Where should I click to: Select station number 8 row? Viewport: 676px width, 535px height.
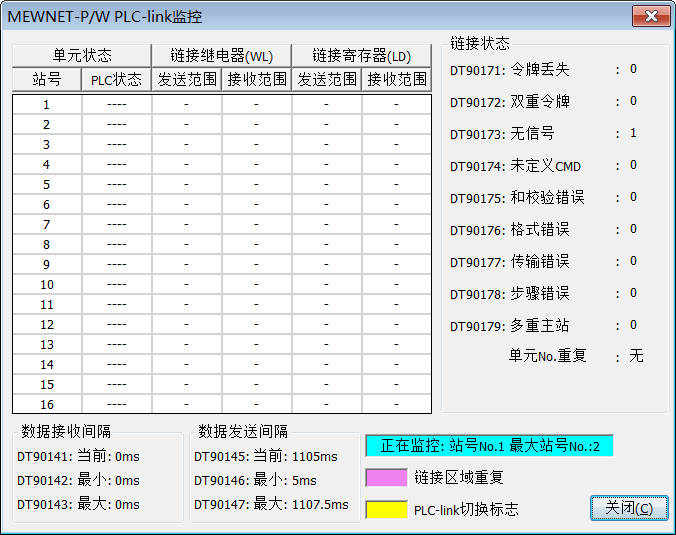coord(47,244)
